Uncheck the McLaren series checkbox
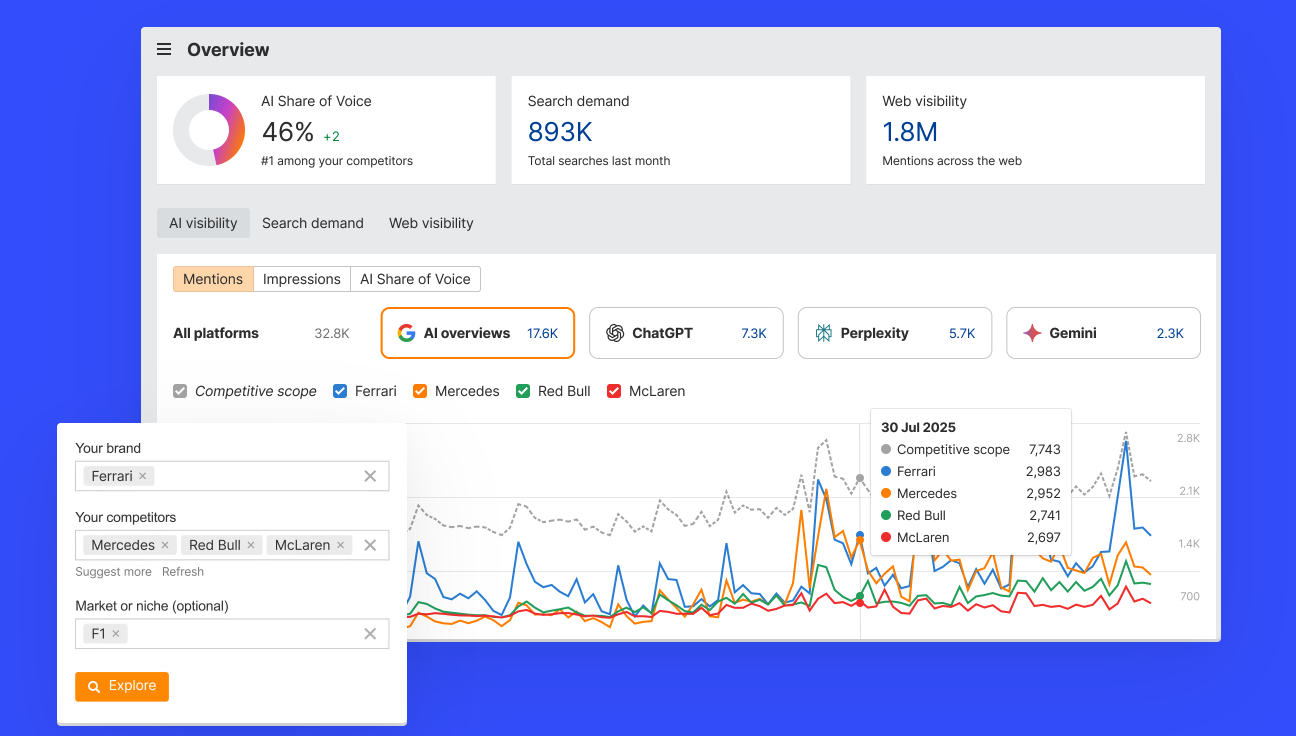This screenshot has height=736, width=1296. 614,391
